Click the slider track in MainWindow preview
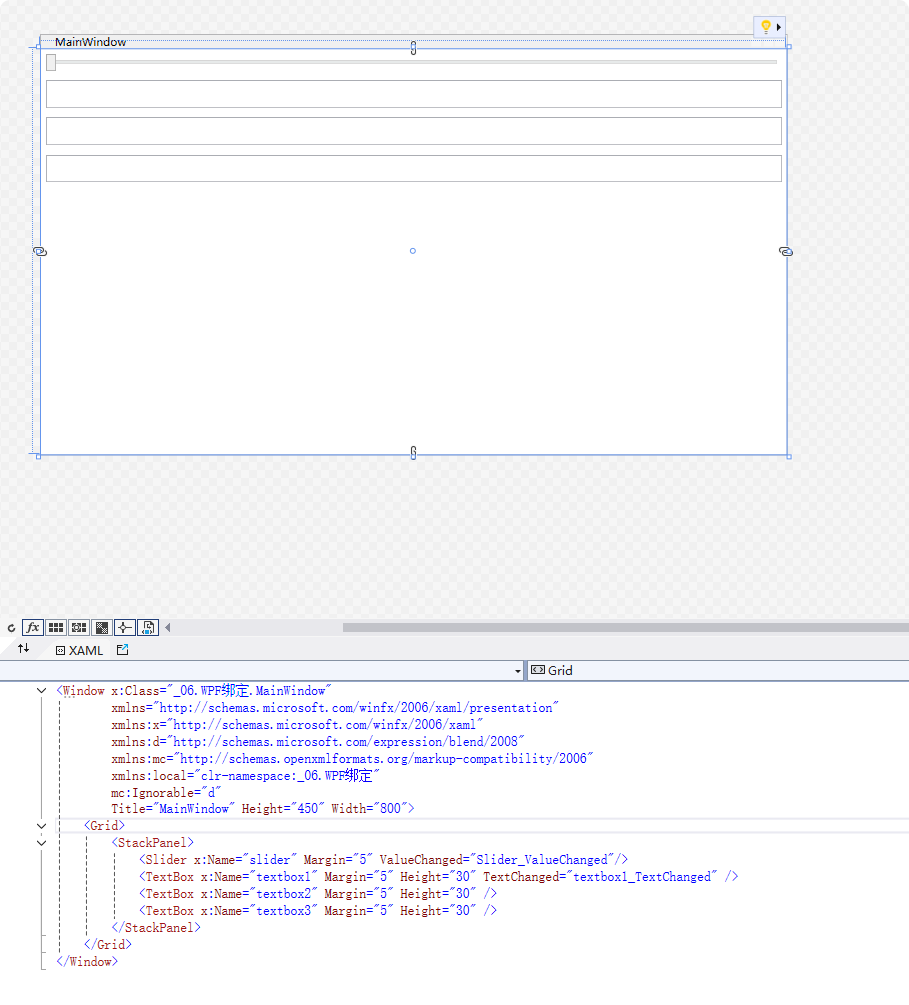The width and height of the screenshot is (909, 1005). pos(417,62)
